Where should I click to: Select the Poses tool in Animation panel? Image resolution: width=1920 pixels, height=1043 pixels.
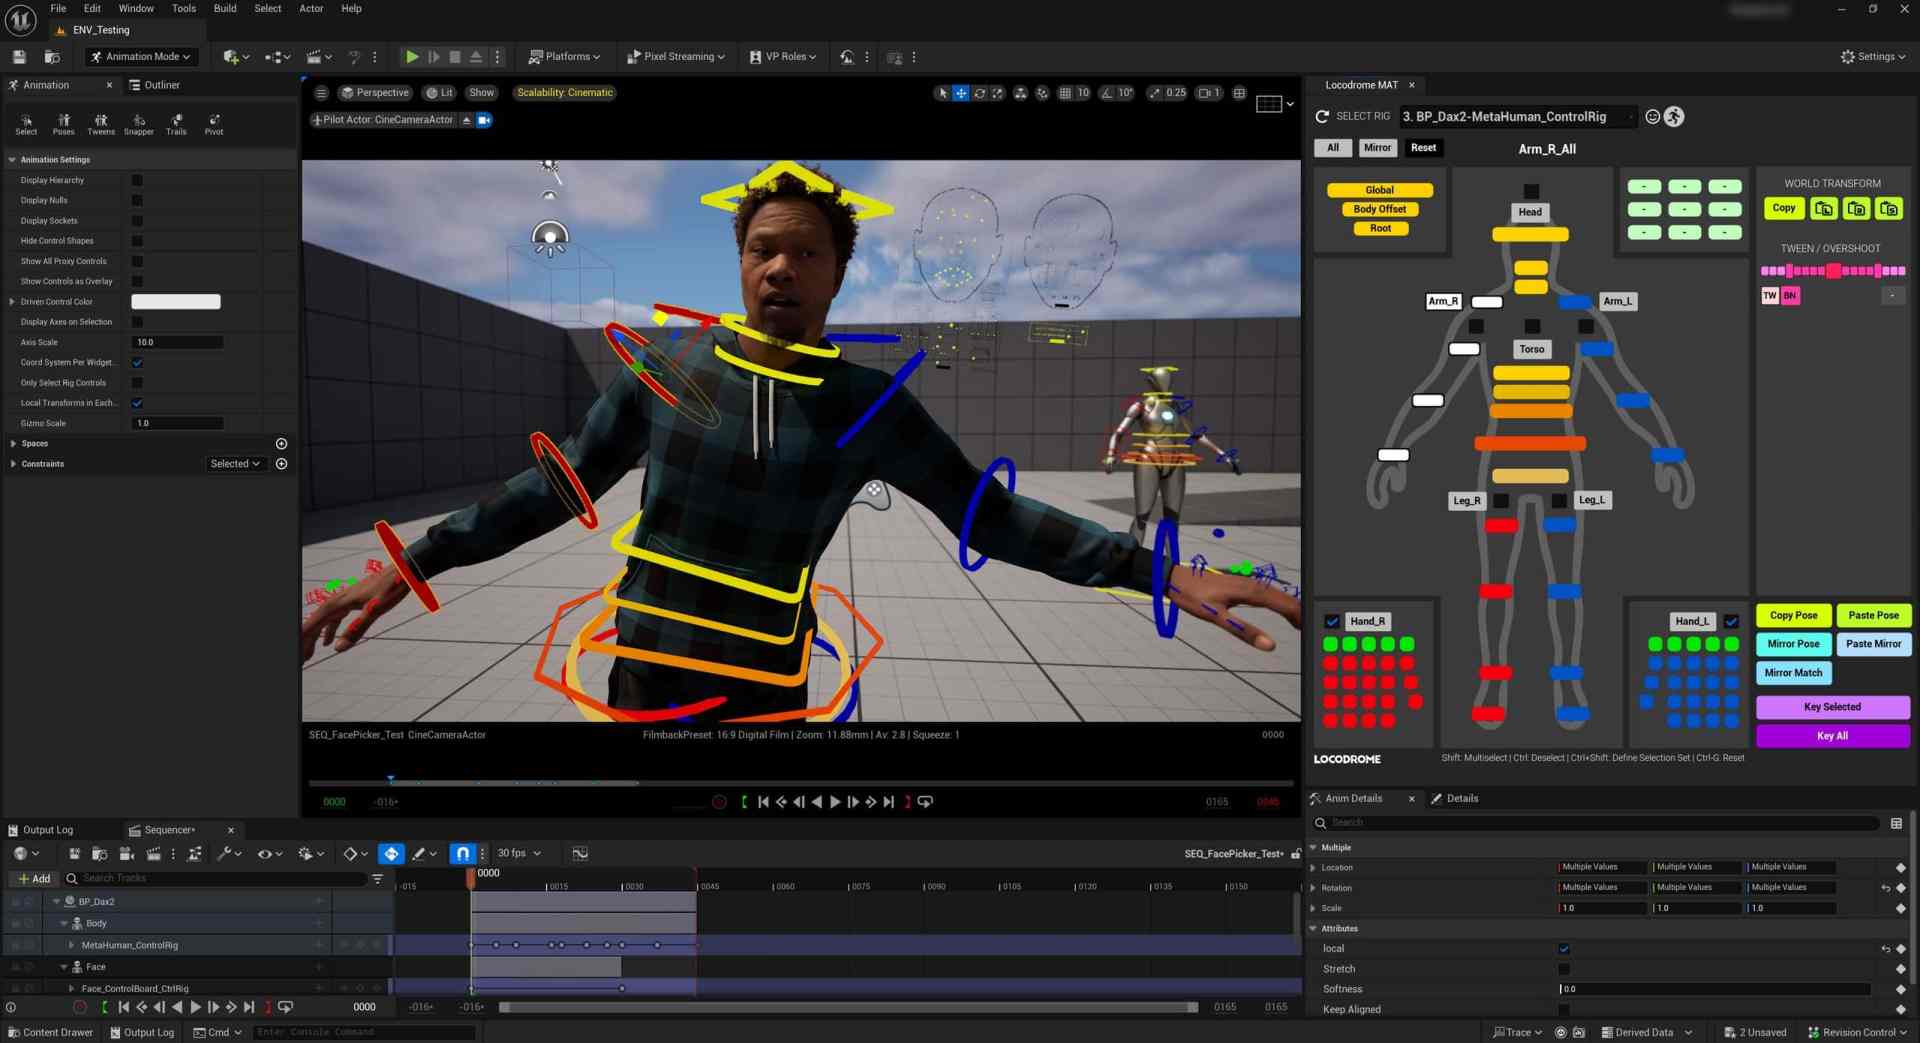(x=63, y=124)
